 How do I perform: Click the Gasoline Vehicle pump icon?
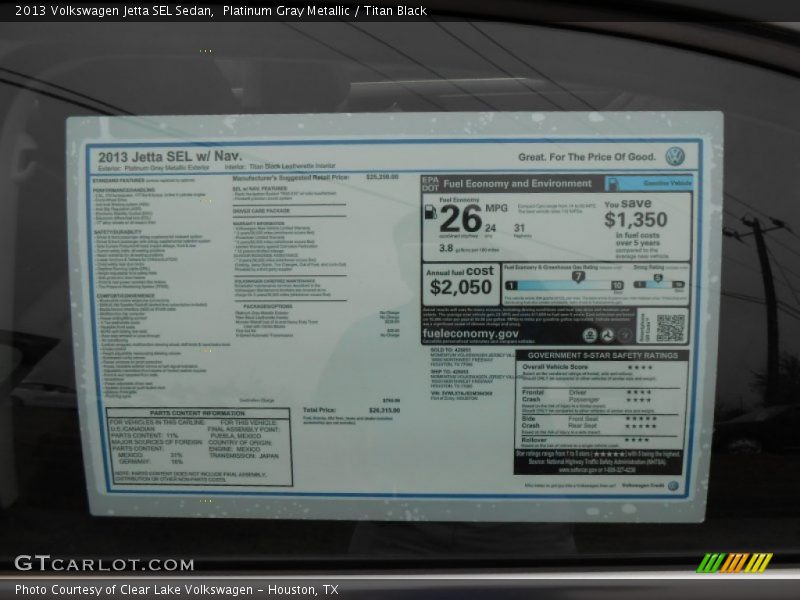point(612,184)
